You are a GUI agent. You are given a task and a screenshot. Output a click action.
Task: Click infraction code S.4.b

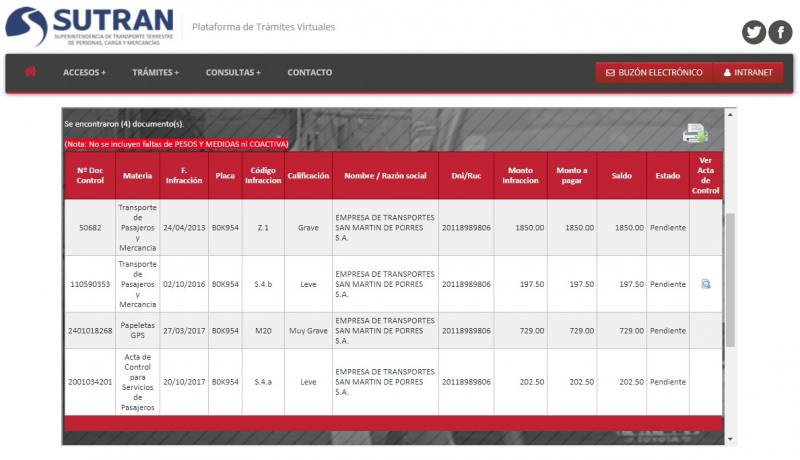[x=263, y=284]
